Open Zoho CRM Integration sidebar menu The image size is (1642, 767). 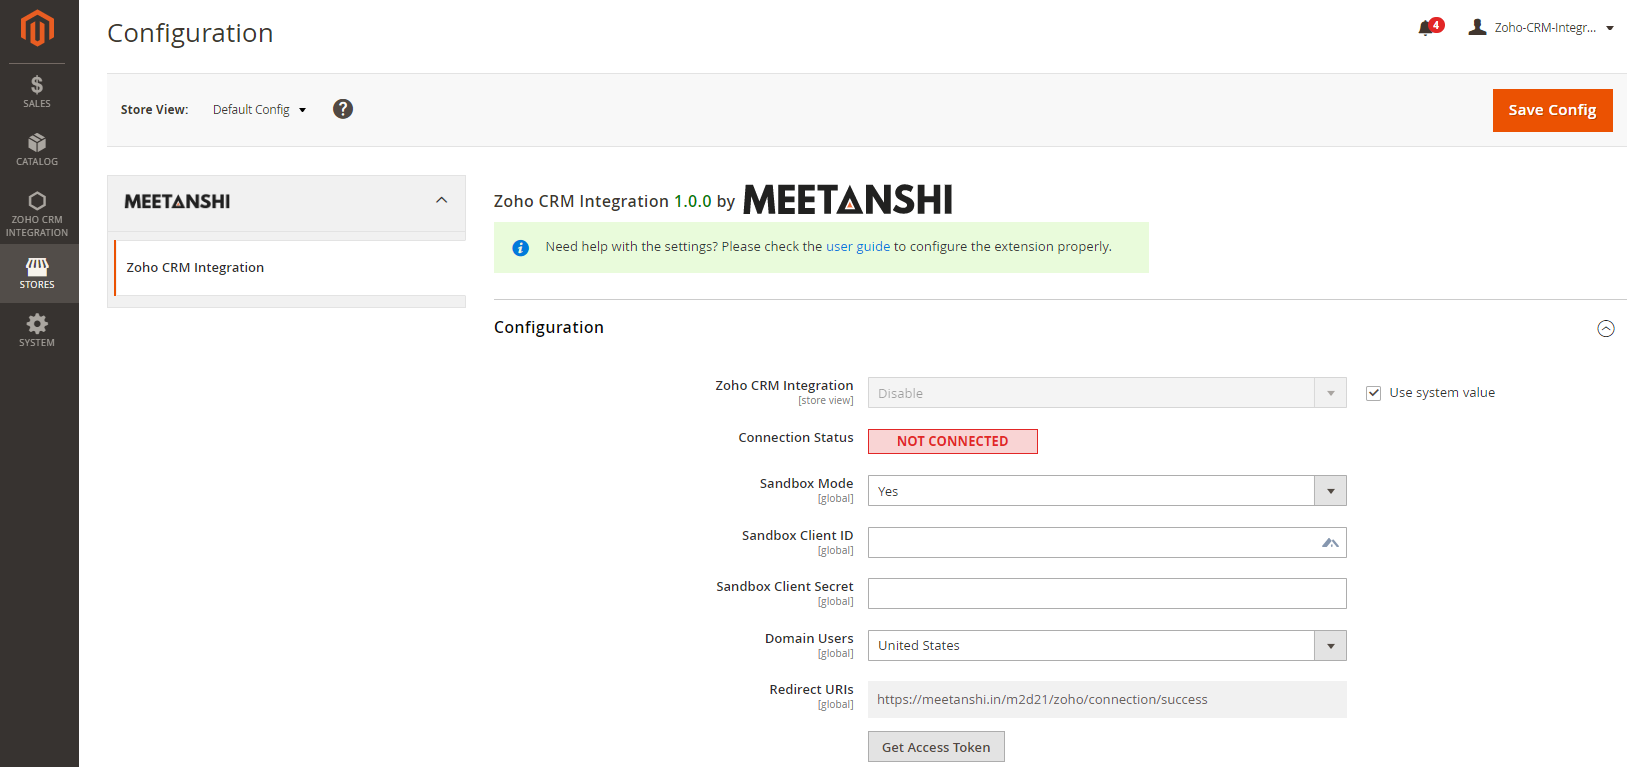click(37, 215)
